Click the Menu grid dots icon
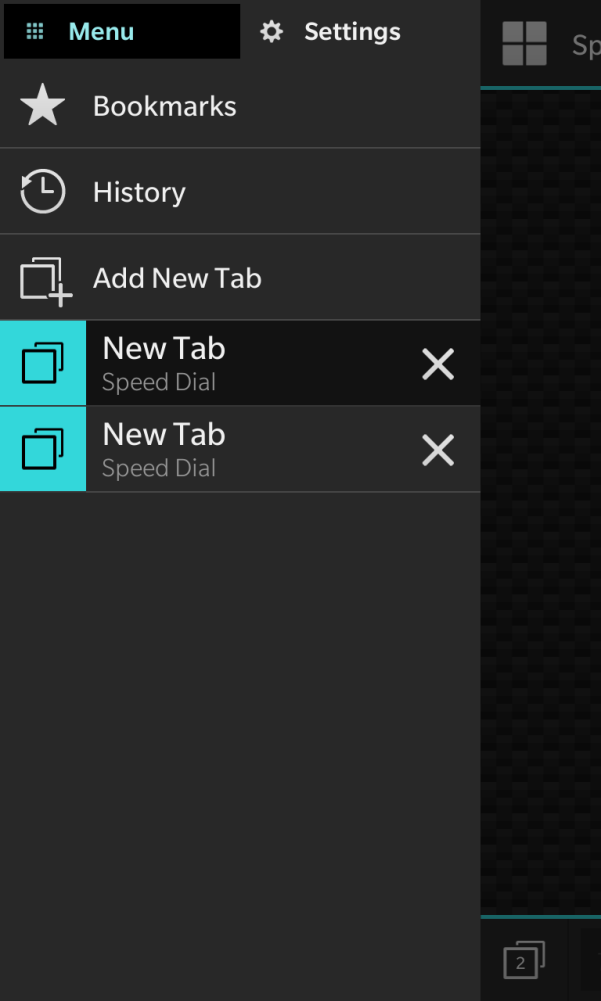Image resolution: width=601 pixels, height=1001 pixels. 34,31
